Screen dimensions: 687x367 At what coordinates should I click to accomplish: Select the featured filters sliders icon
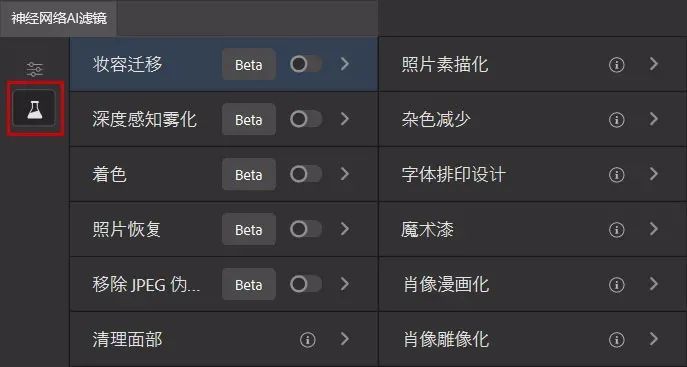tap(35, 69)
